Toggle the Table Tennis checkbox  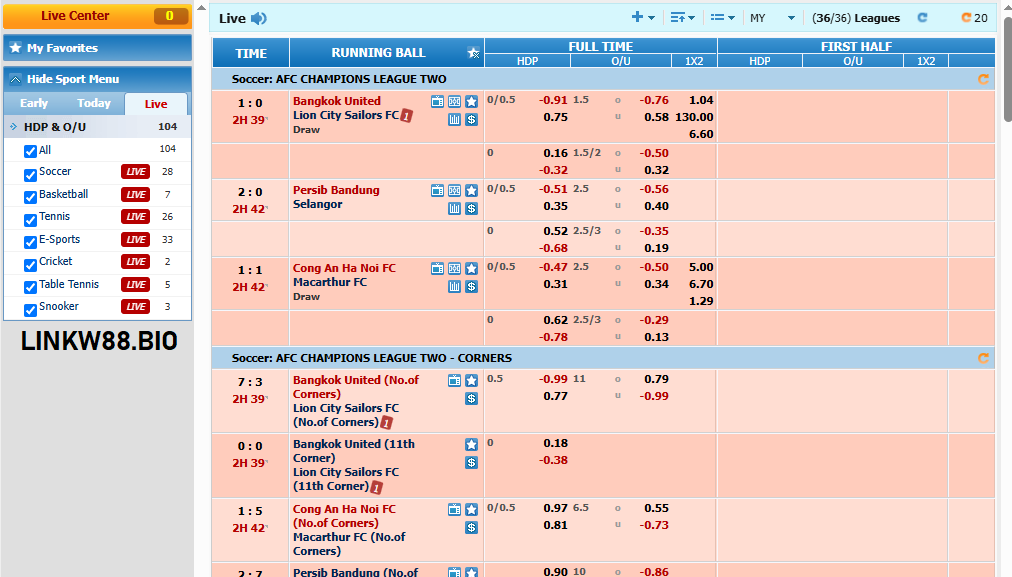pos(30,285)
